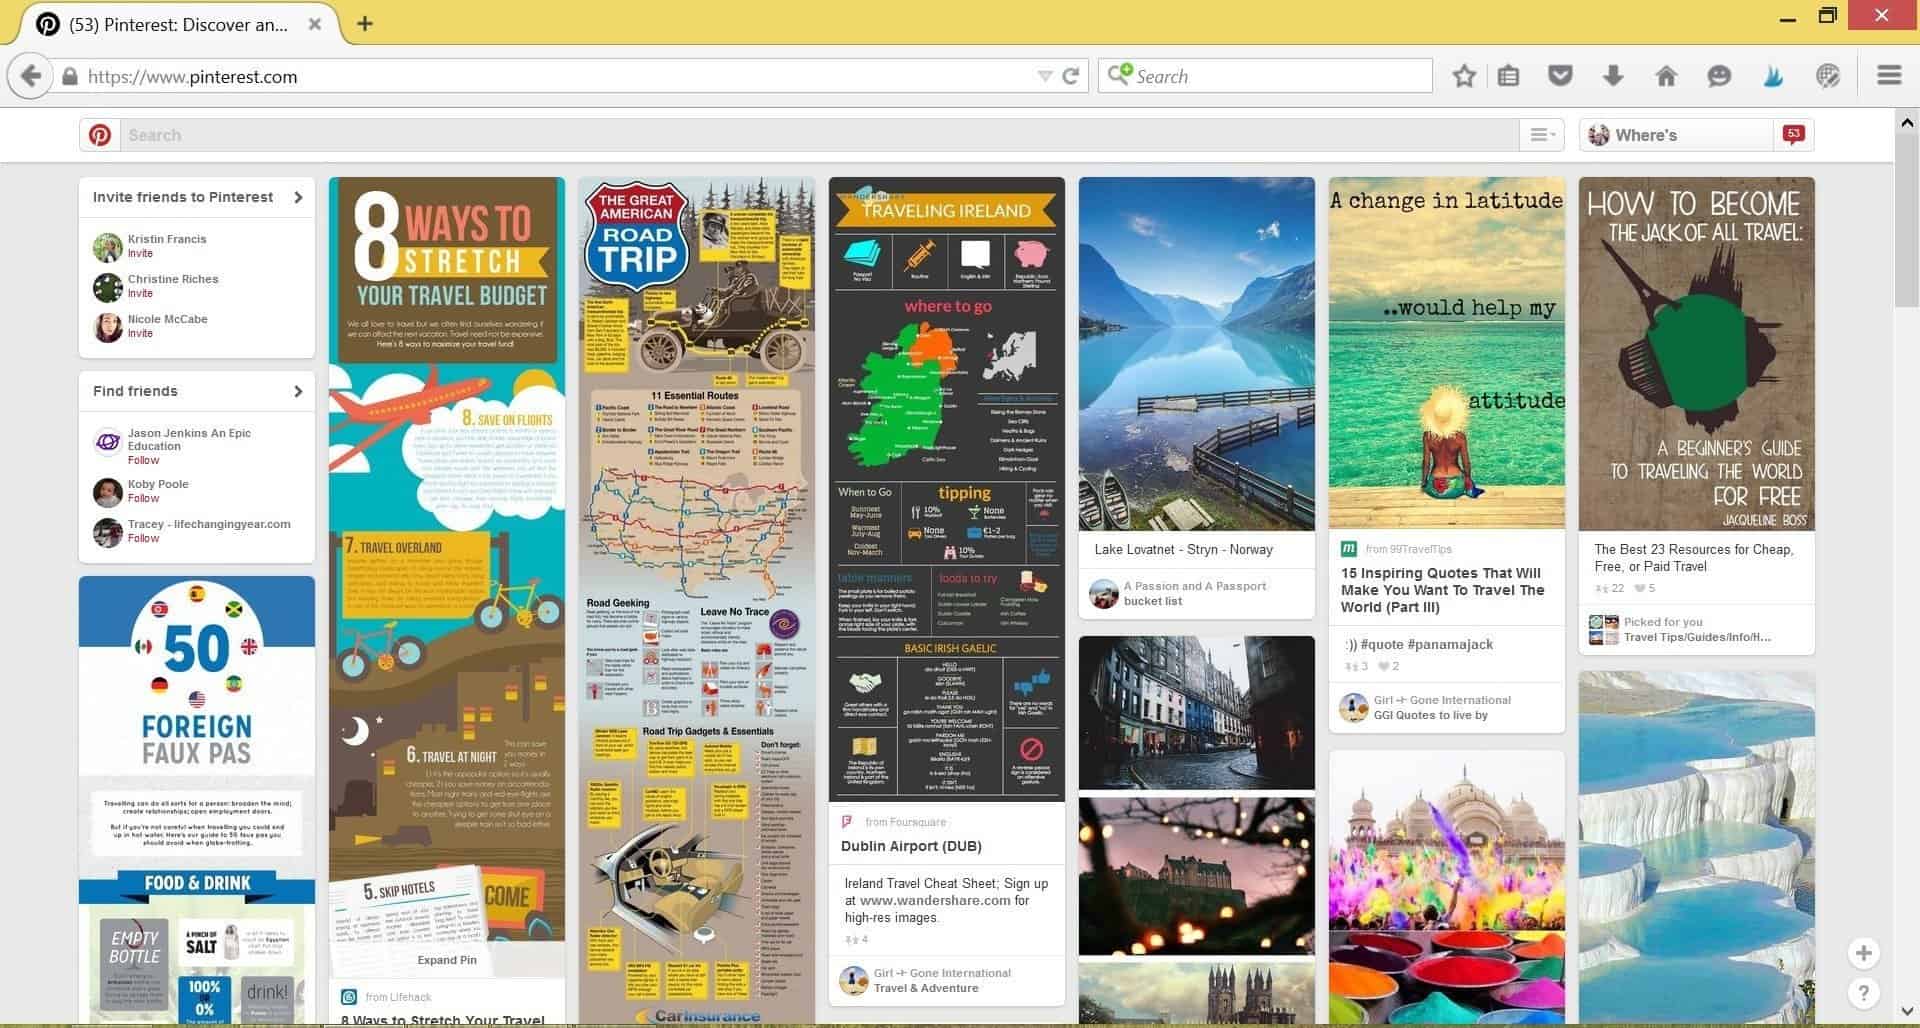Click the Pinterest search input field

pos(800,135)
